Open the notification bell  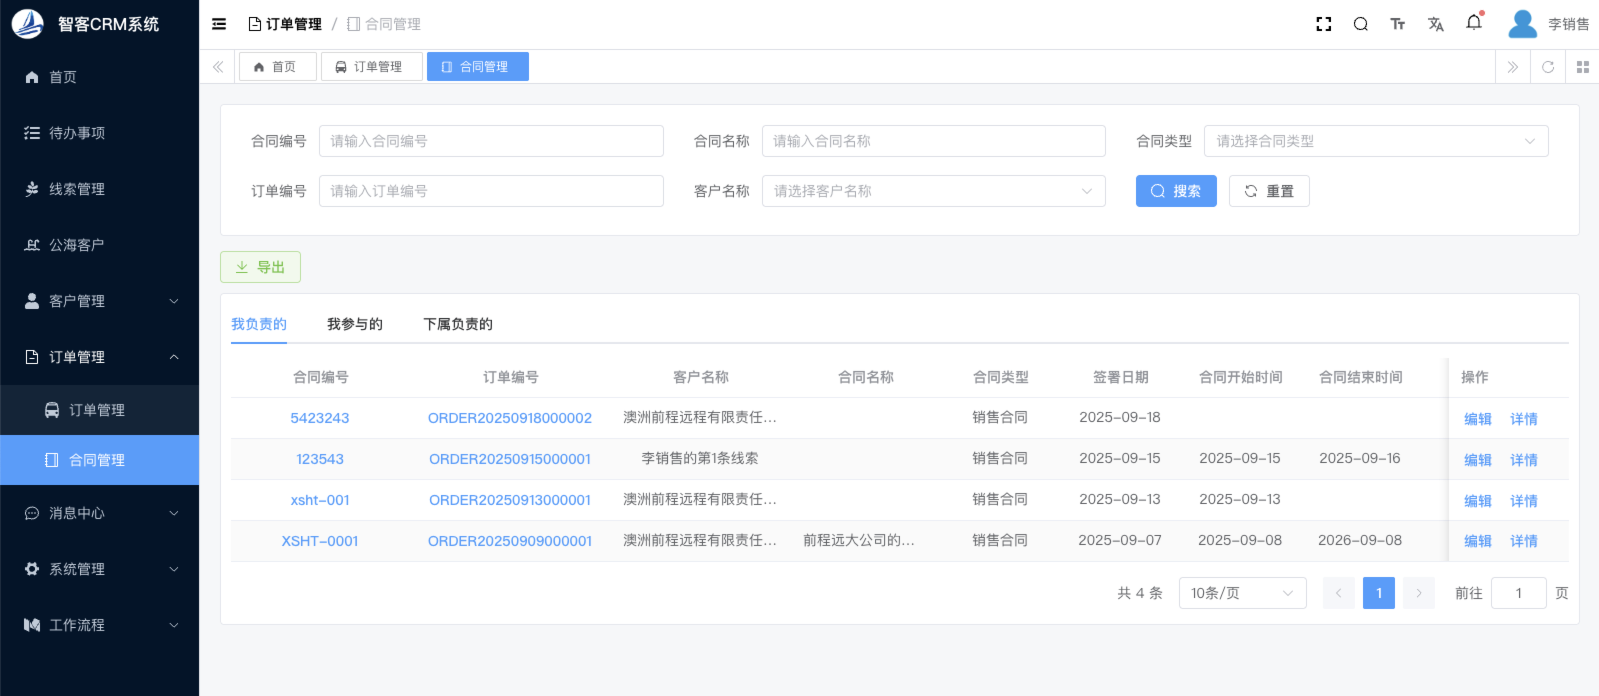tap(1474, 23)
